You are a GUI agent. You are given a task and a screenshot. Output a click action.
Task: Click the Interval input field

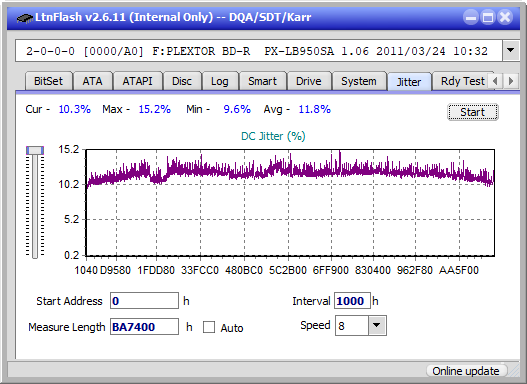[352, 300]
